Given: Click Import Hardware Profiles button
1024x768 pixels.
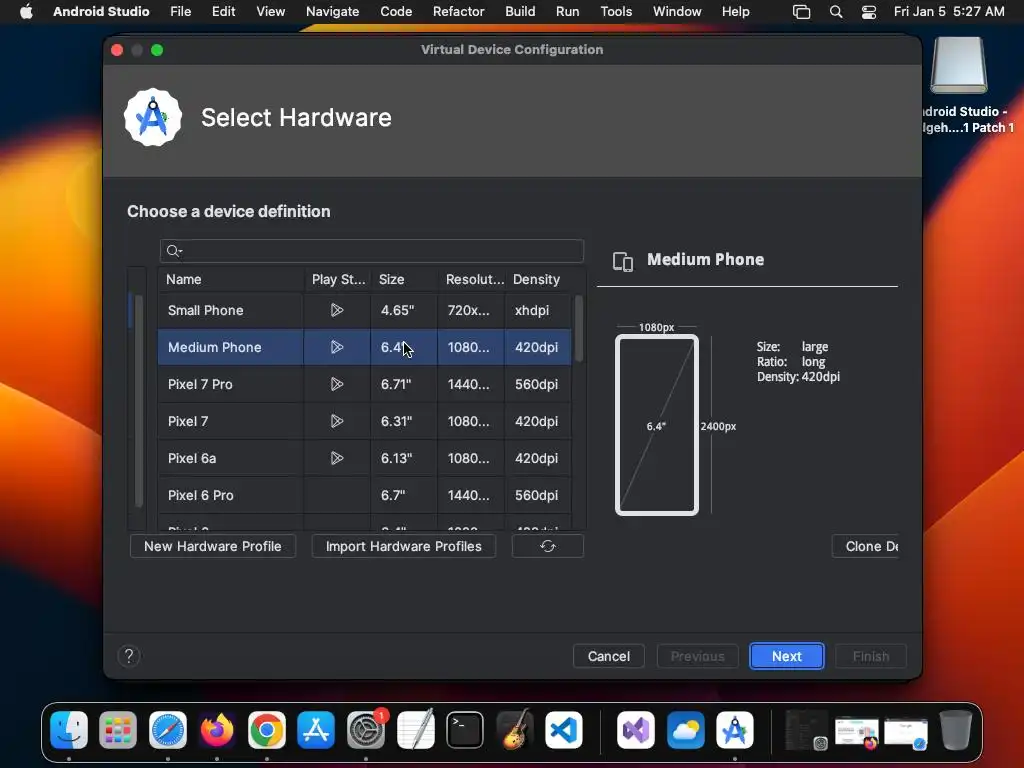Looking at the screenshot, I should pyautogui.click(x=404, y=546).
